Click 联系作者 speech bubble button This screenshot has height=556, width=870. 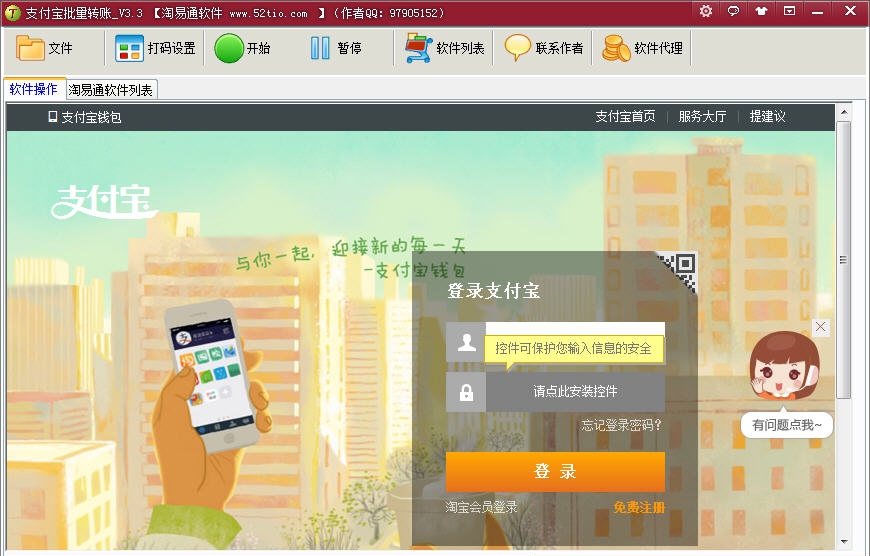coord(544,48)
